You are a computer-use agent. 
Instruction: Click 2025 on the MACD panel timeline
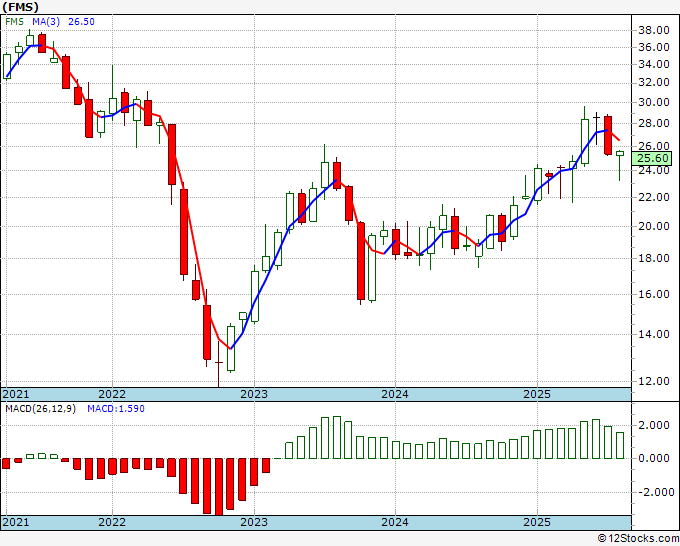point(537,522)
